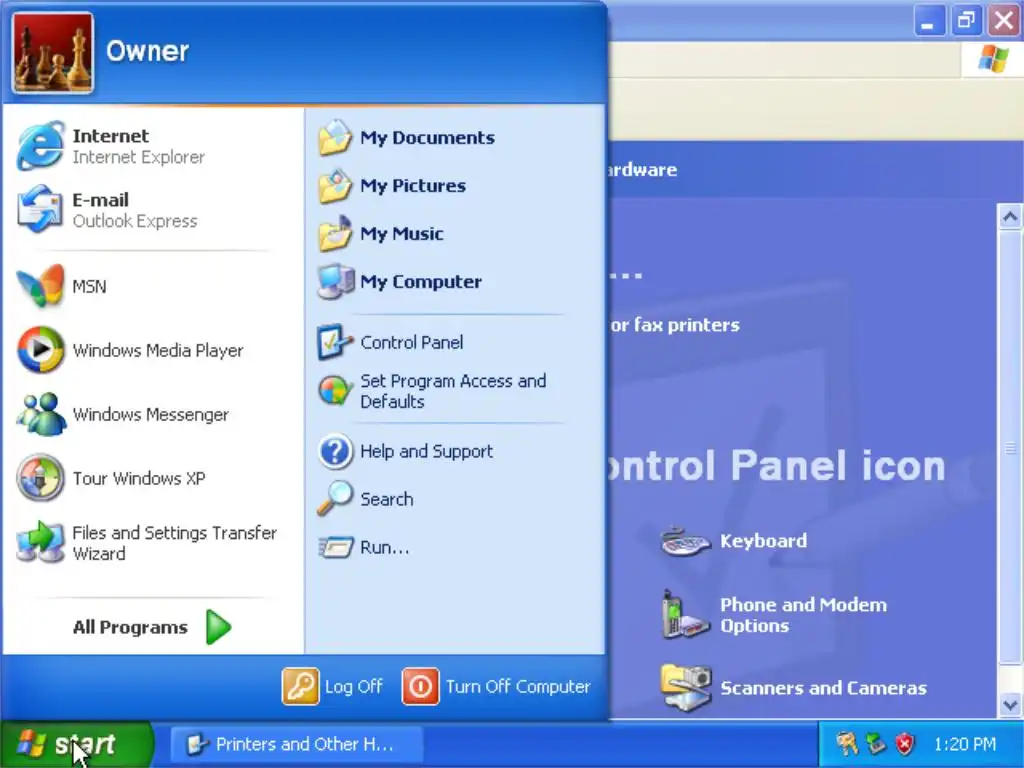Click the Log Off button
This screenshot has width=1024, height=768.
click(x=332, y=686)
